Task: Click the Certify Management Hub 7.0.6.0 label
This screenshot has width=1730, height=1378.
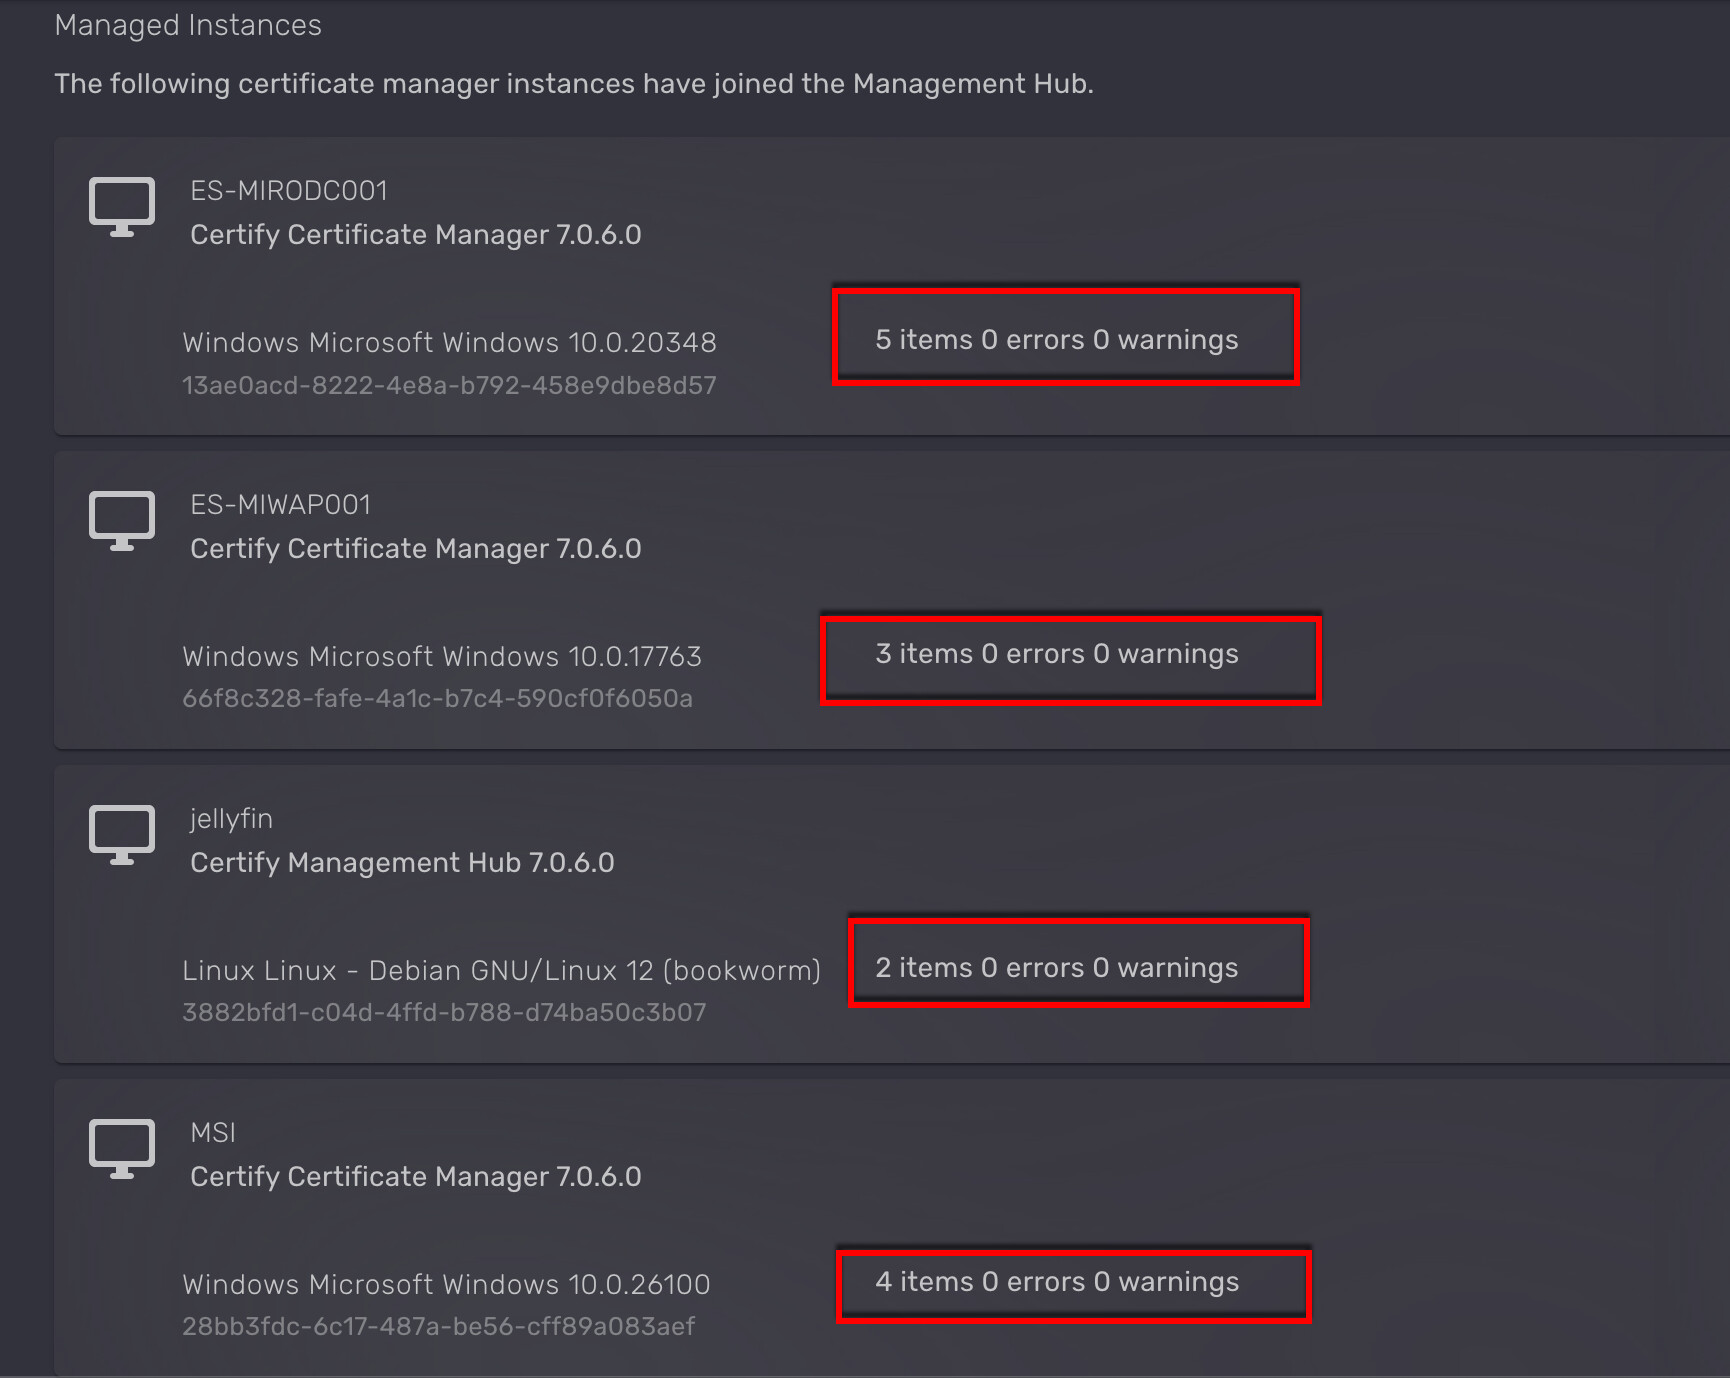Action: pyautogui.click(x=402, y=863)
